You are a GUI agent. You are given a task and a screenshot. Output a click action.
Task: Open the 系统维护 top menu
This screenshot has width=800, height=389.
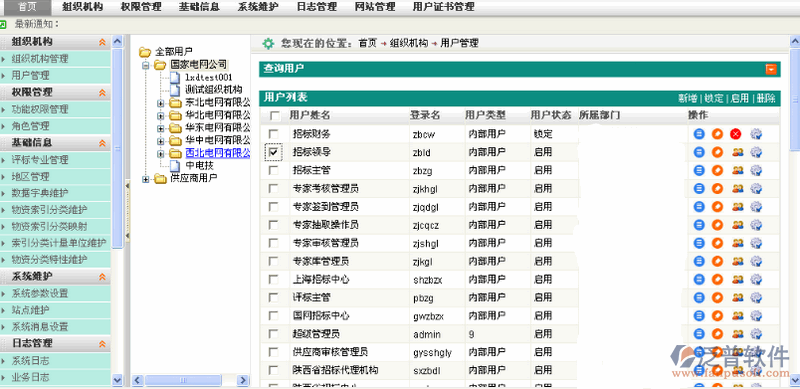258,7
